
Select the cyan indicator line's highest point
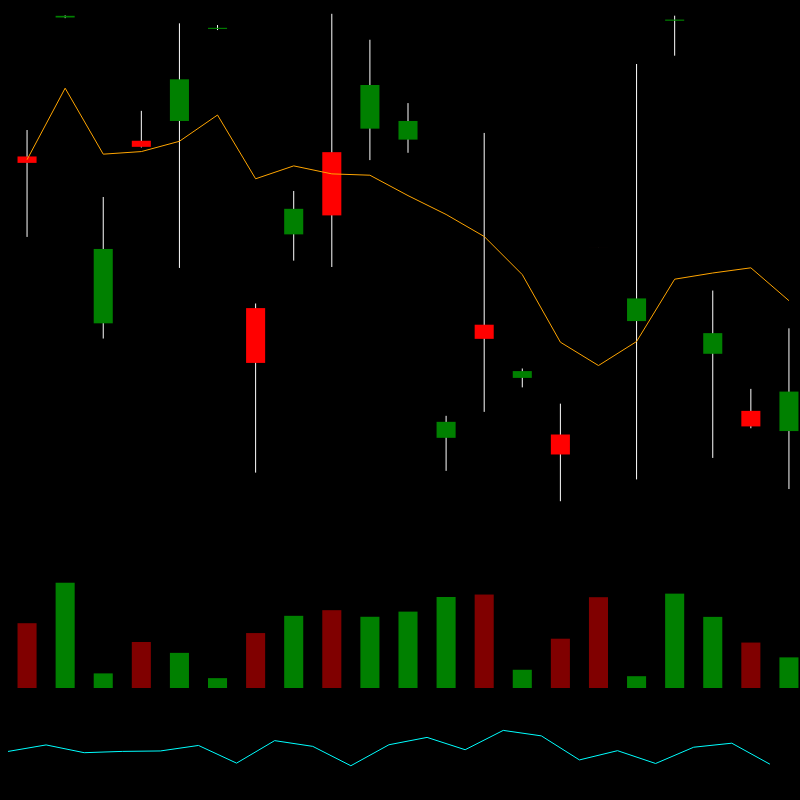point(503,731)
